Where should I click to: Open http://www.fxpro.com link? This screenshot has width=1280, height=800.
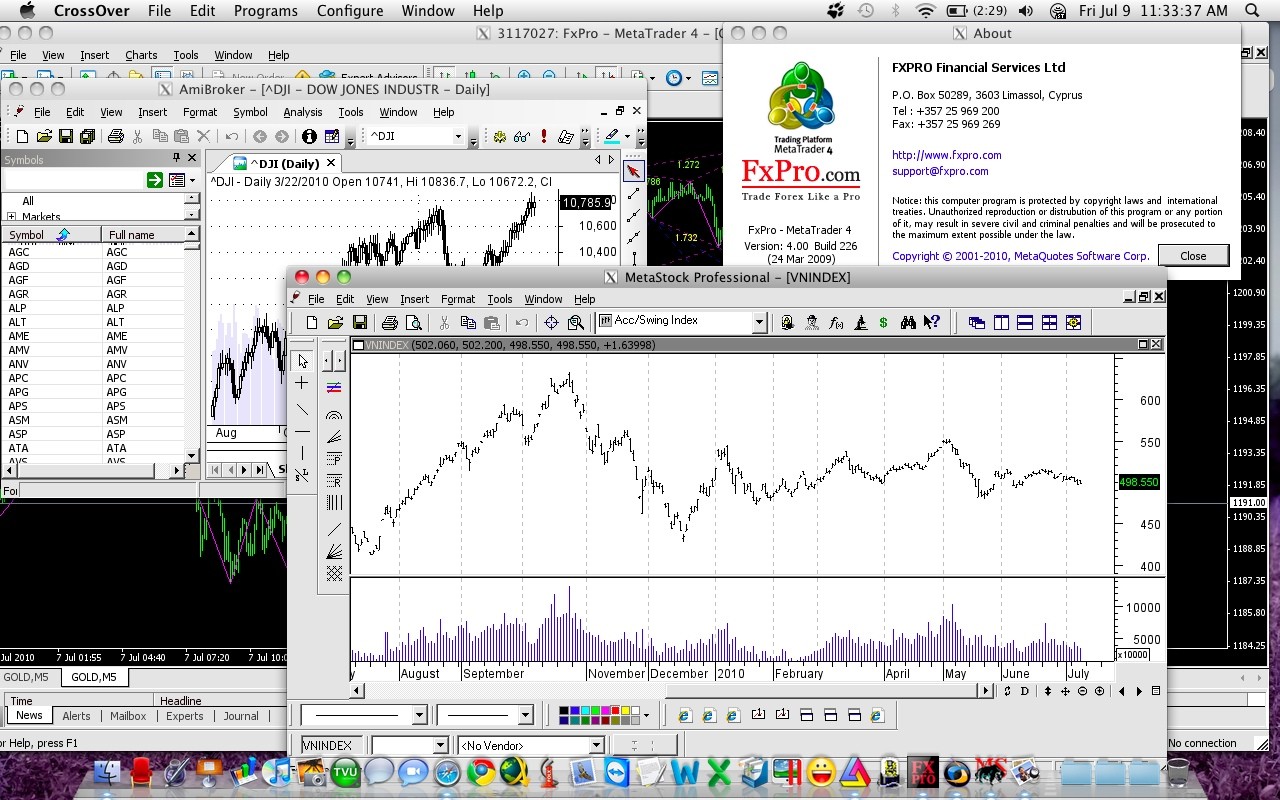947,155
